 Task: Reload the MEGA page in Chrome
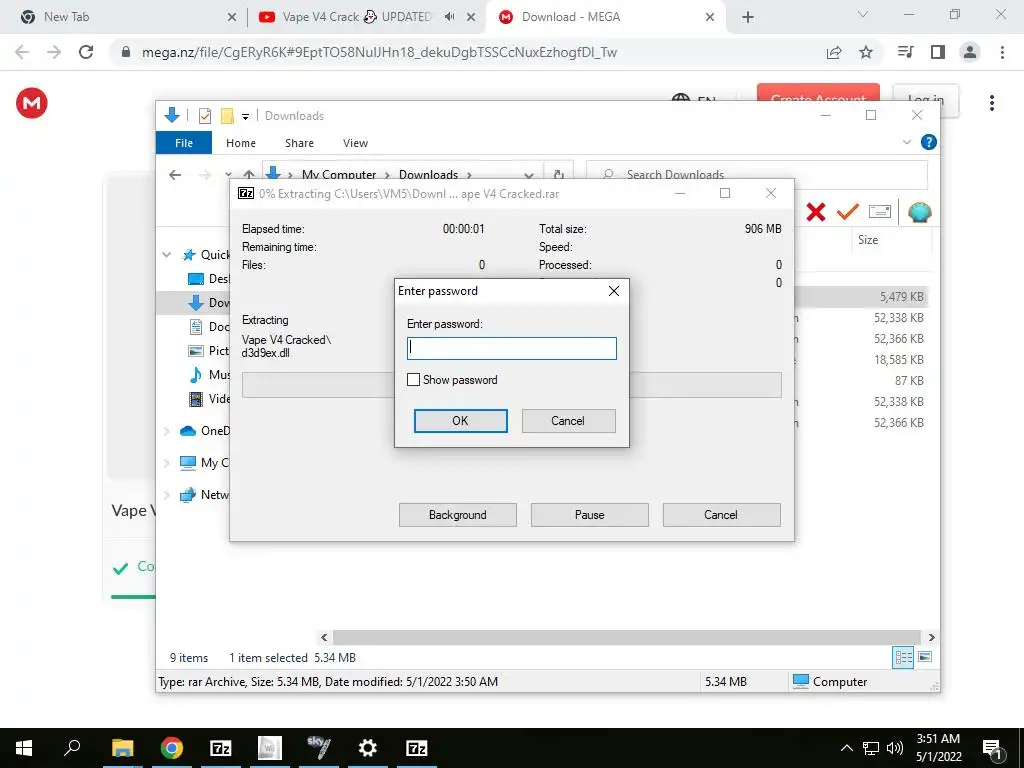86,52
